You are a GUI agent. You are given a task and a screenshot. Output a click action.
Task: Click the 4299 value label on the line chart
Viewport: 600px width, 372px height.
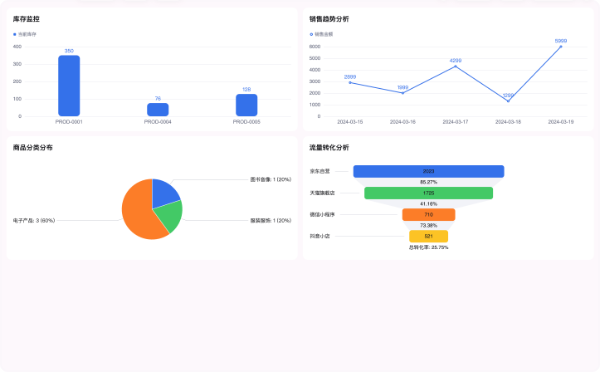coord(455,60)
